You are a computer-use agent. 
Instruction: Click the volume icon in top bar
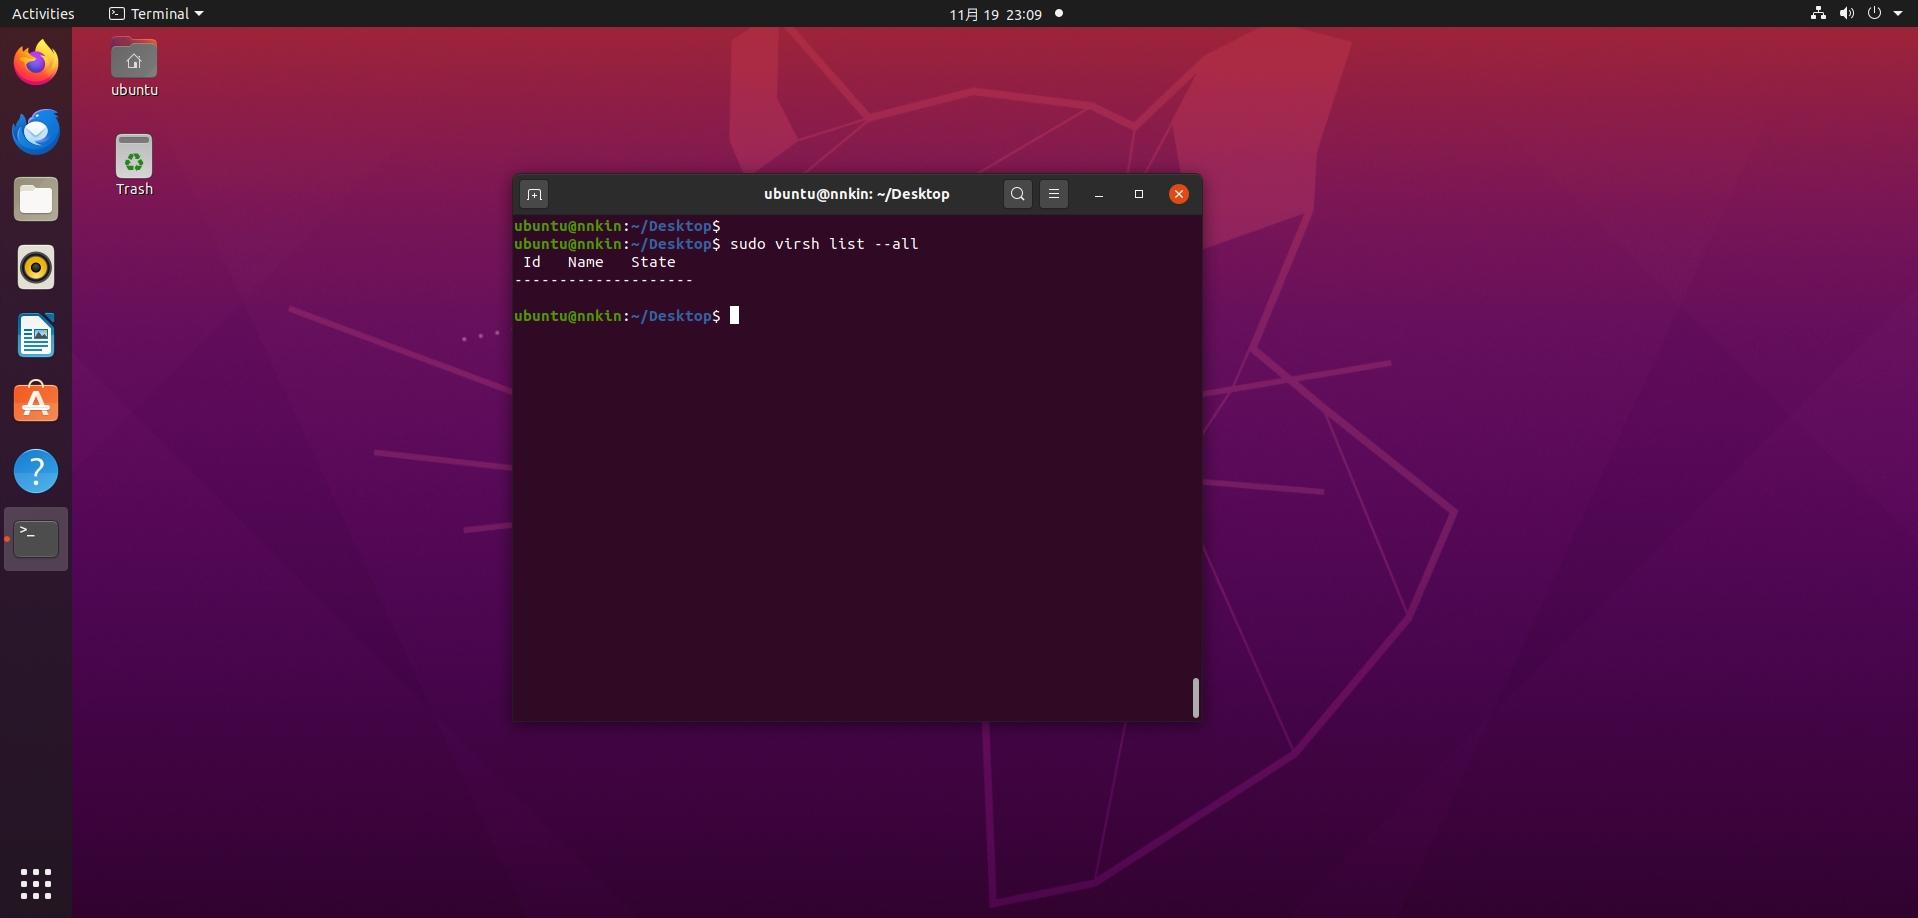pyautogui.click(x=1846, y=14)
